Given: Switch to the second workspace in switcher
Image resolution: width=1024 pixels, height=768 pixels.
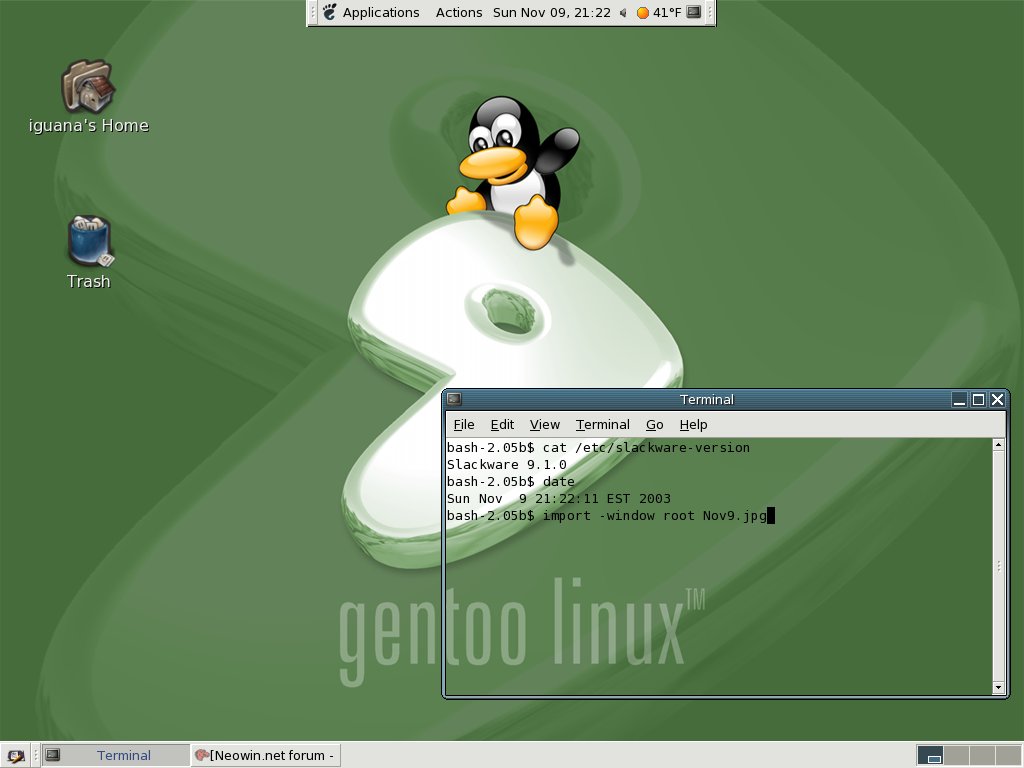Looking at the screenshot, I should (x=957, y=756).
